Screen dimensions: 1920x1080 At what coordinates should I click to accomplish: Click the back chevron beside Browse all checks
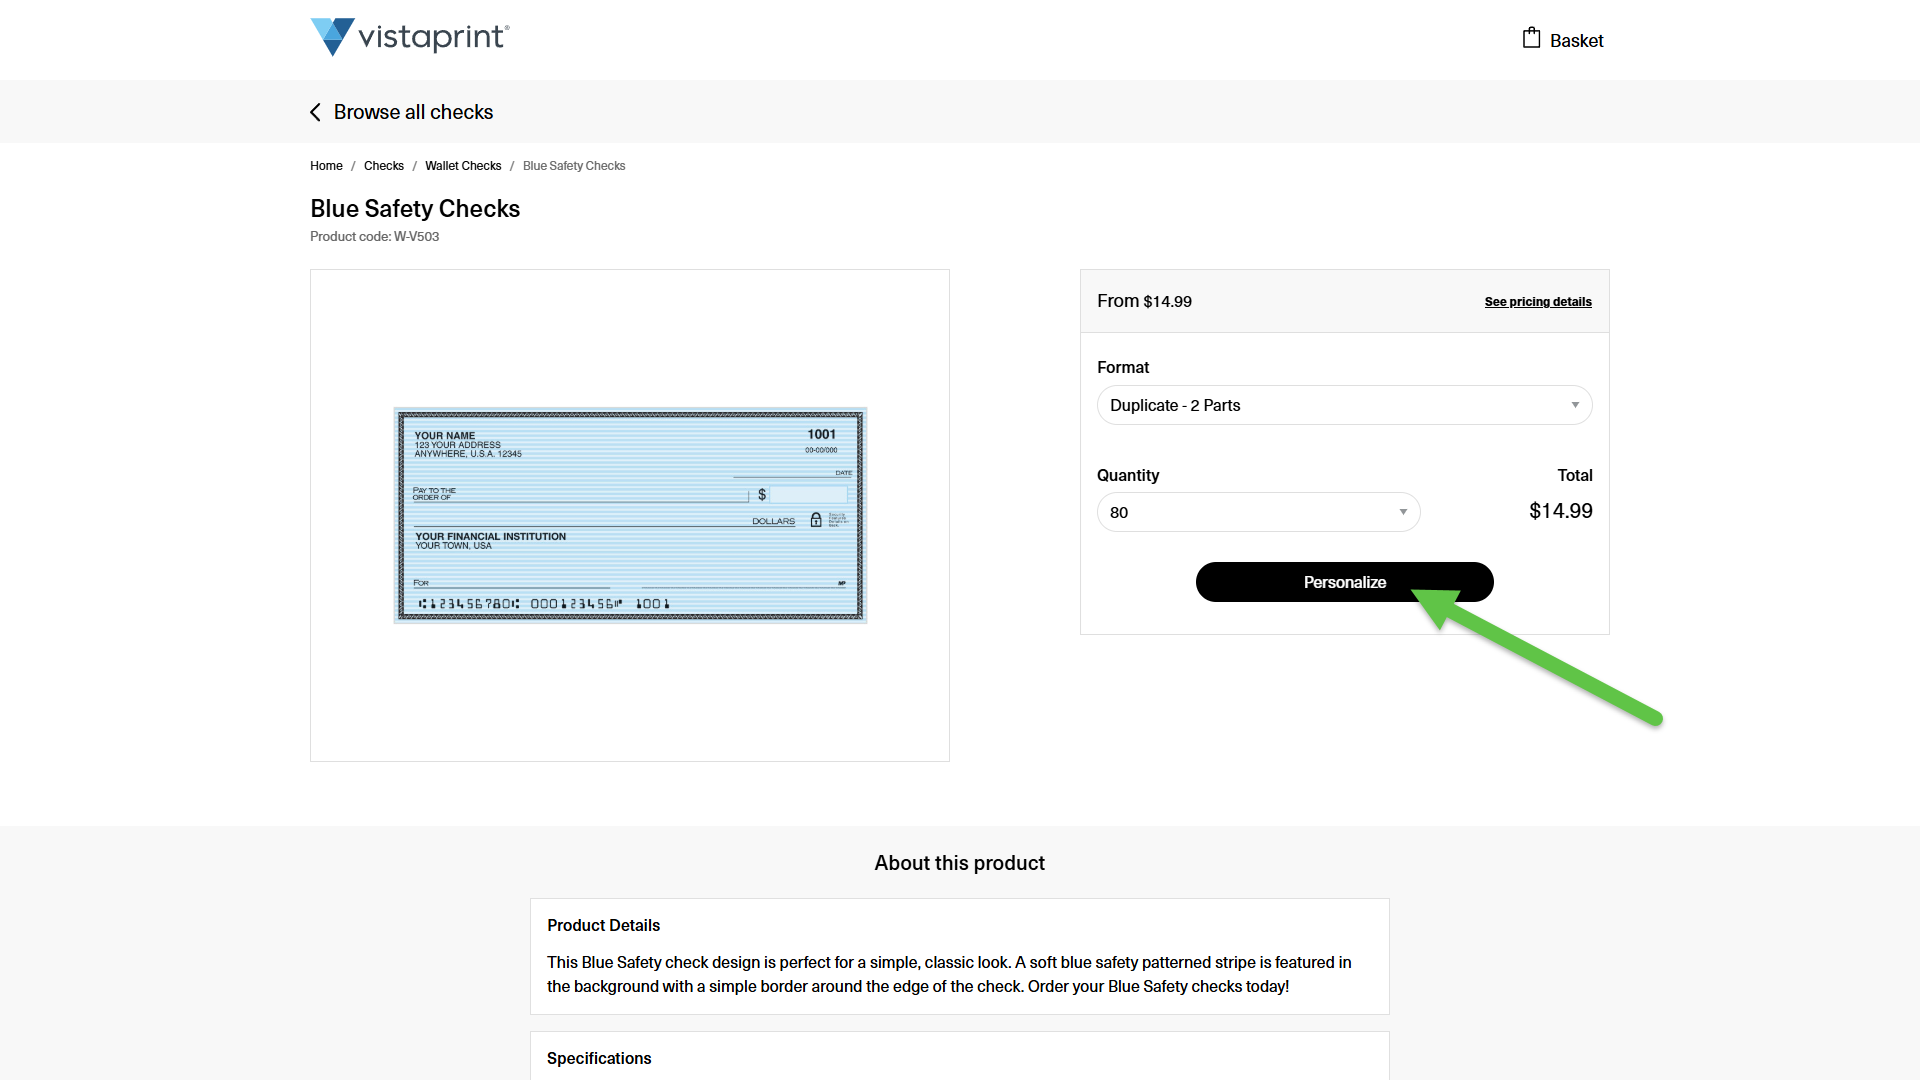point(316,112)
